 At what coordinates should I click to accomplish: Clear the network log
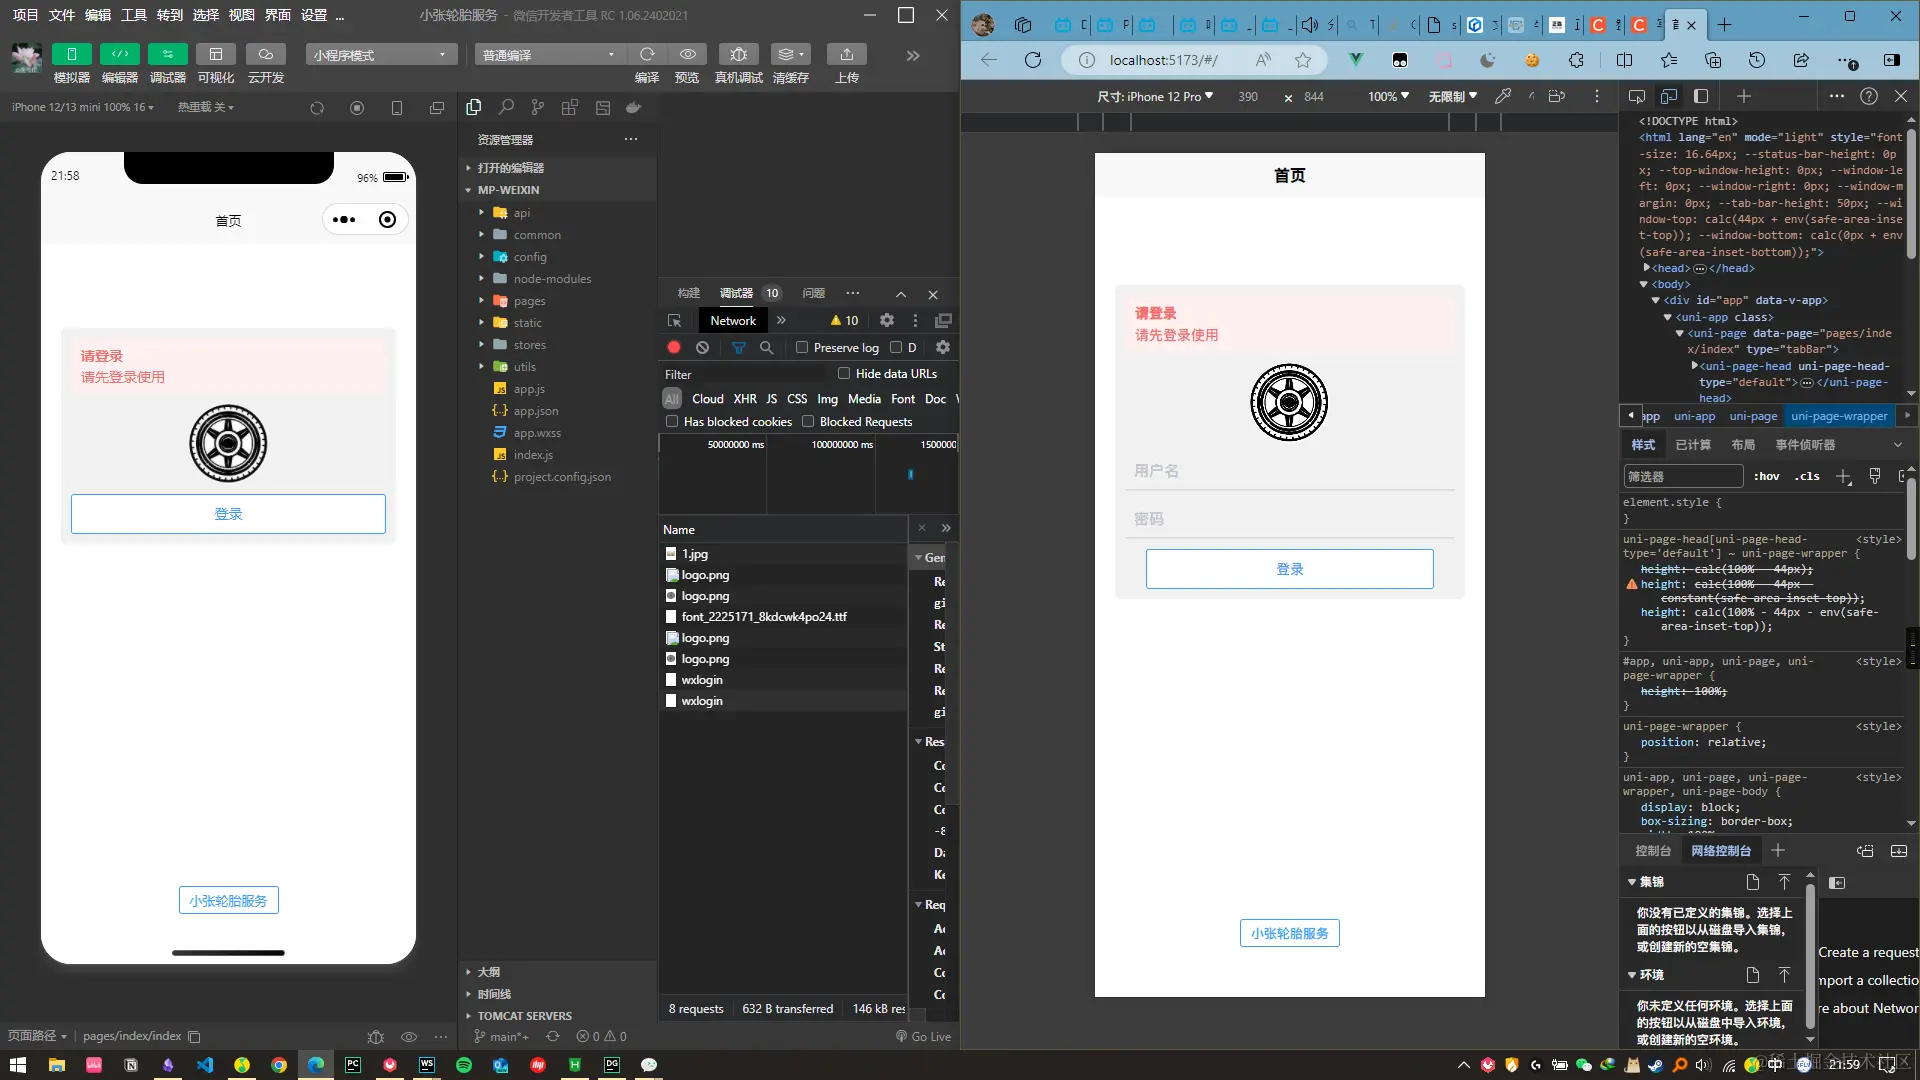click(x=703, y=347)
